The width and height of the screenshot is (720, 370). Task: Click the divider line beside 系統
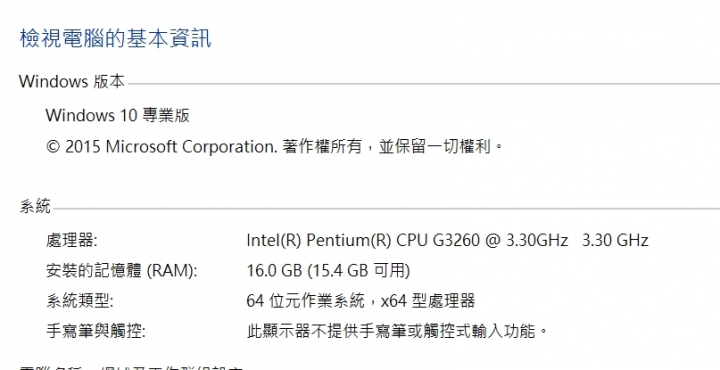[x=387, y=208]
